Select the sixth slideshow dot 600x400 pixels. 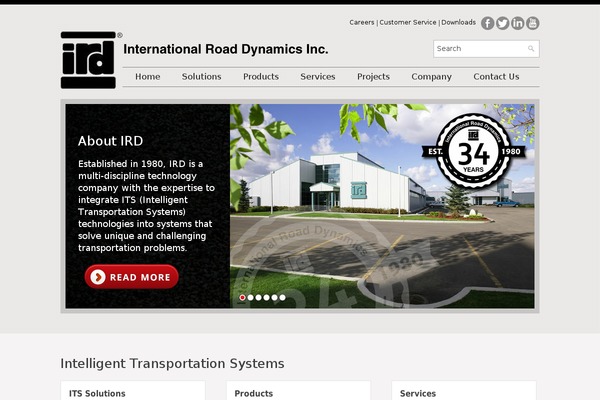tap(282, 297)
